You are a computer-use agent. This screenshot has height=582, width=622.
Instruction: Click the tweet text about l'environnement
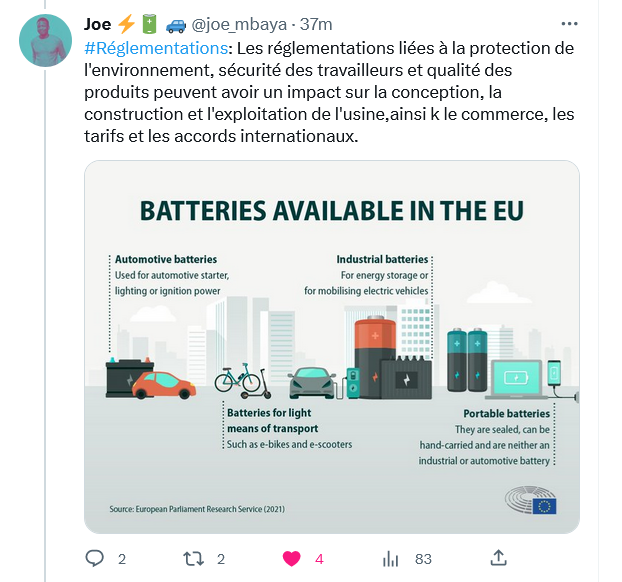pyautogui.click(x=329, y=92)
